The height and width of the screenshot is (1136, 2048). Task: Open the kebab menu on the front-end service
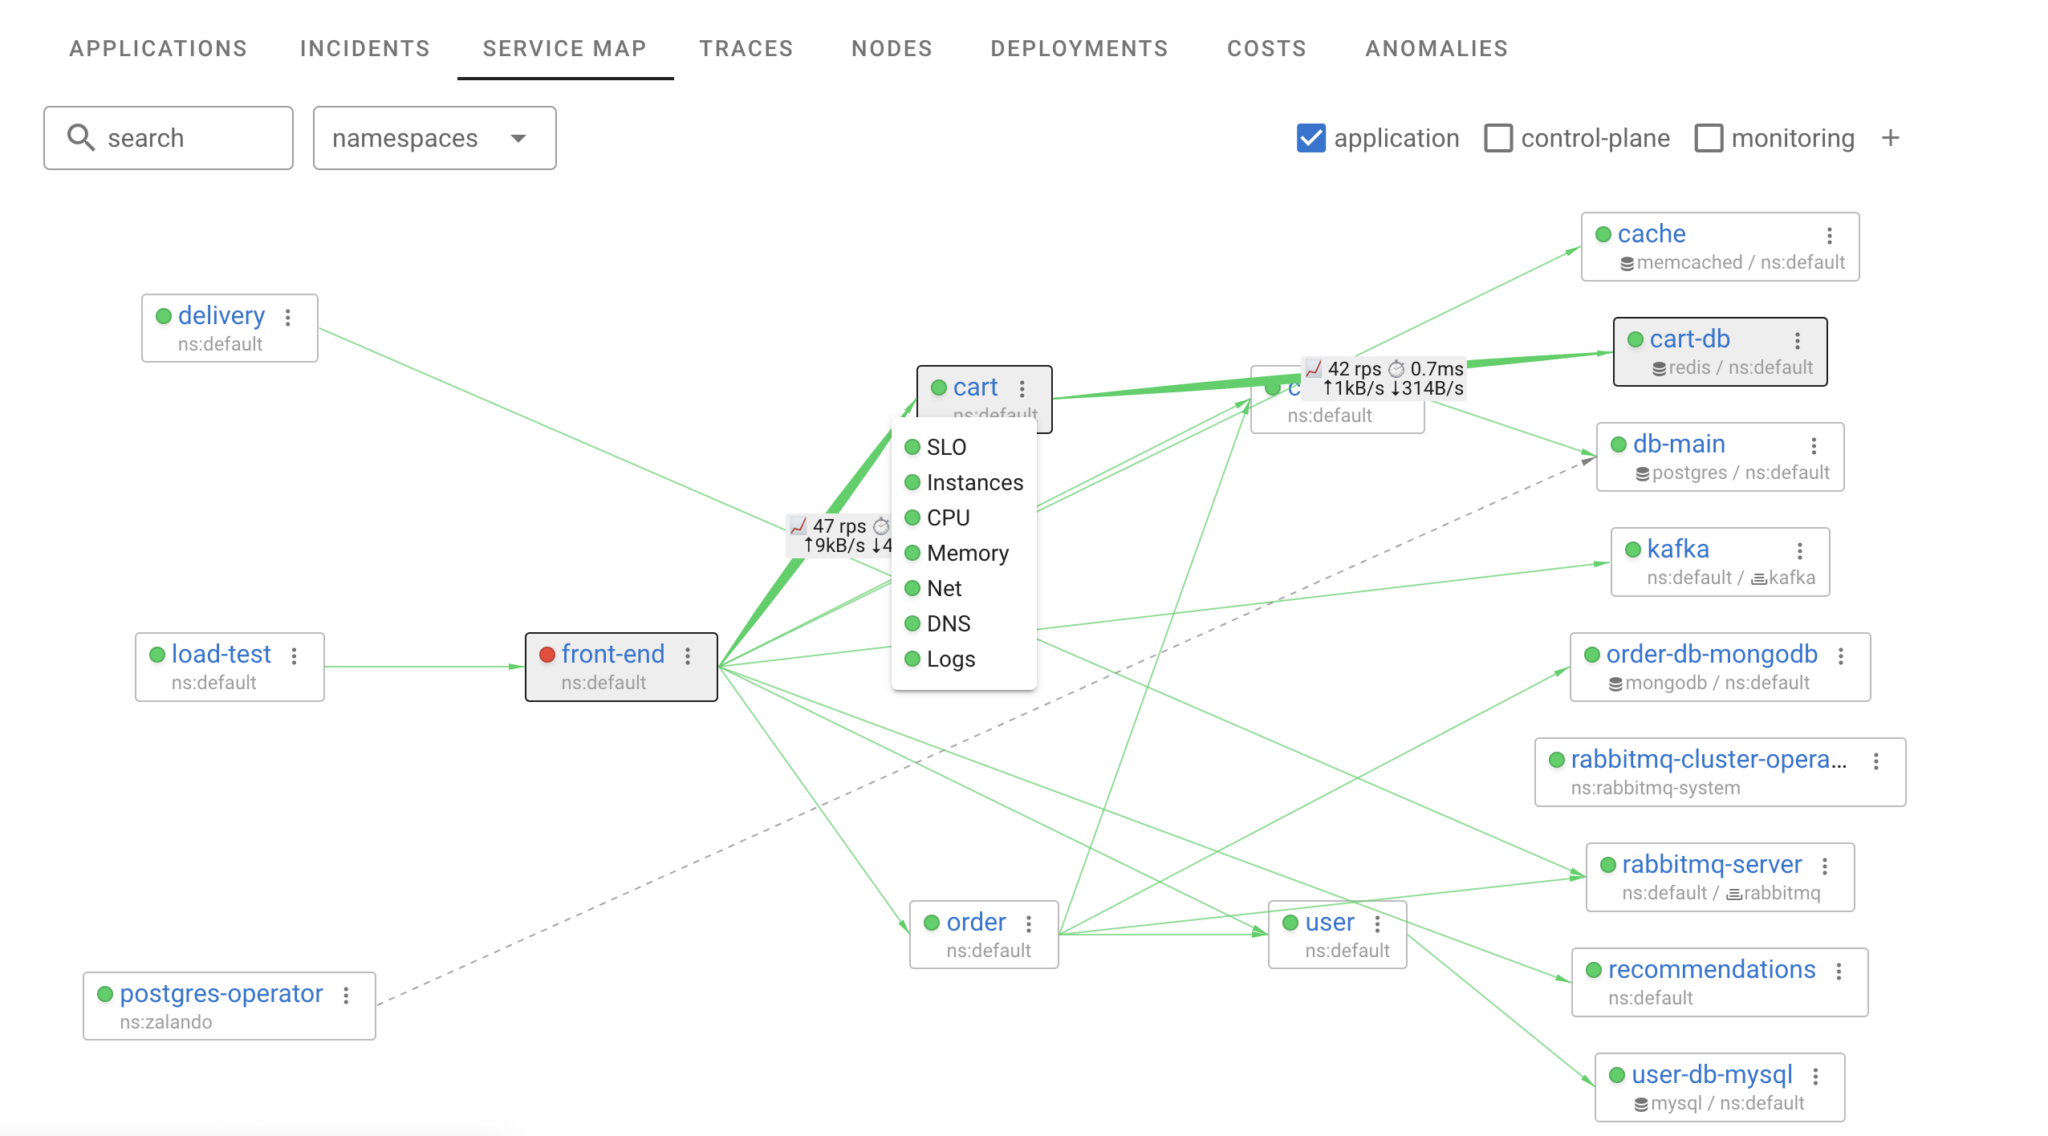point(688,656)
